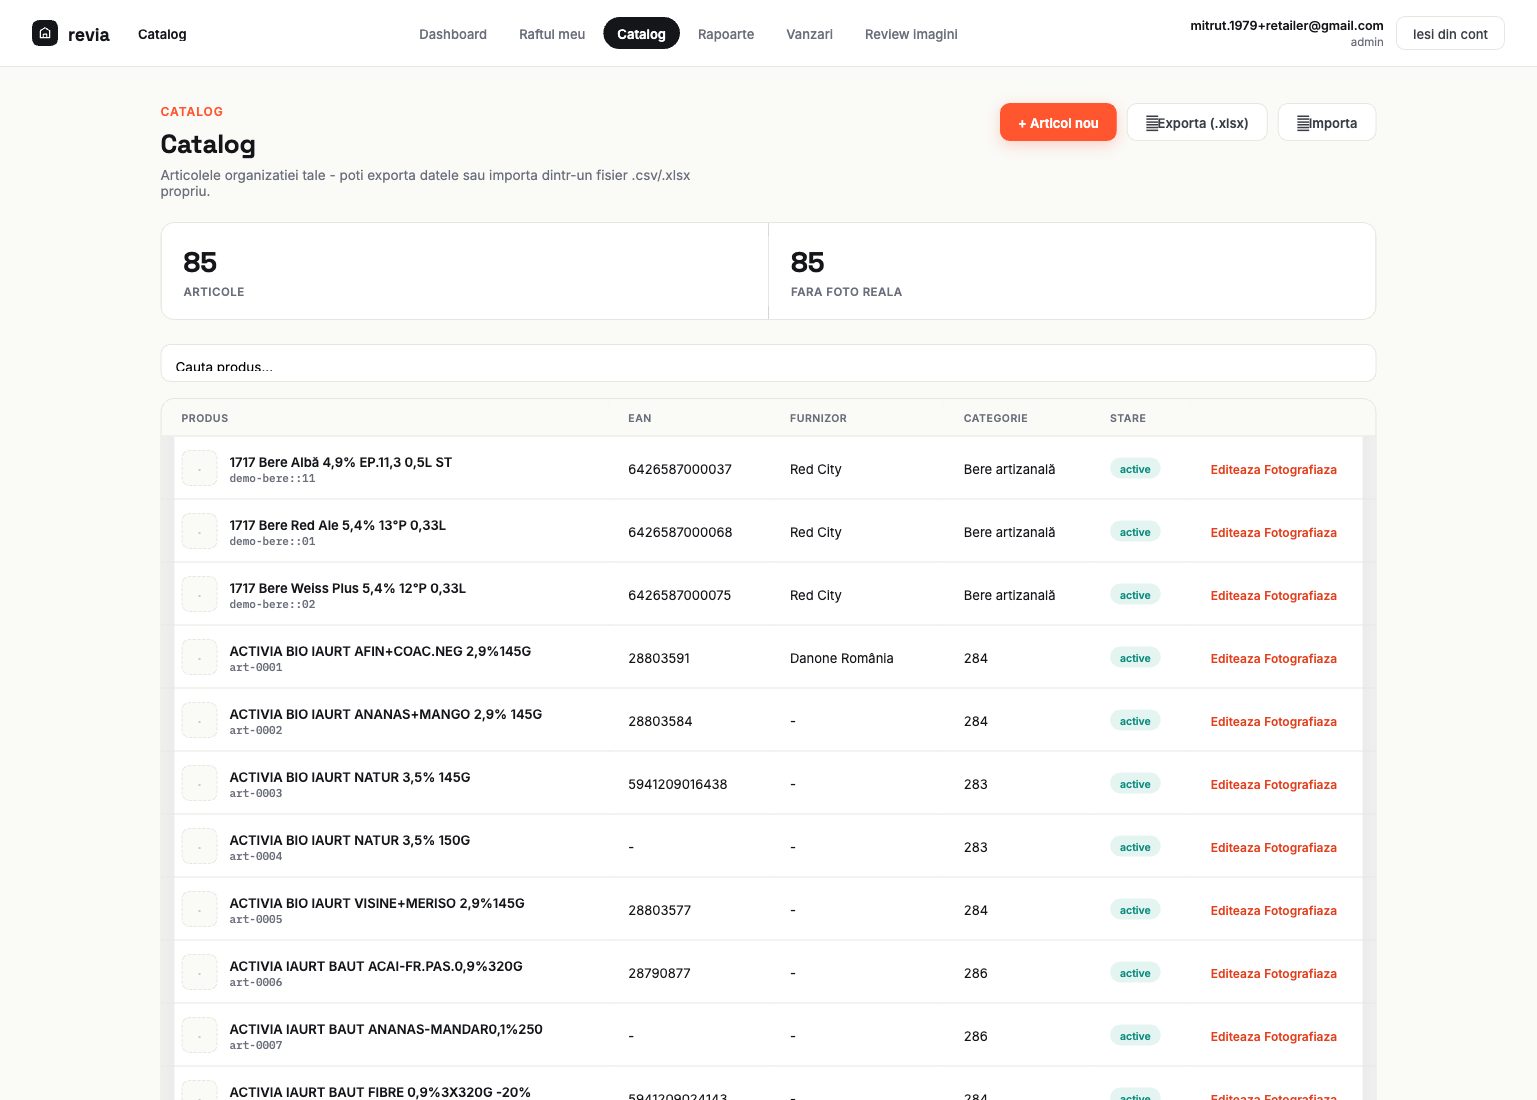Click Bere artizanală category in Weiss Plus row

point(1010,595)
